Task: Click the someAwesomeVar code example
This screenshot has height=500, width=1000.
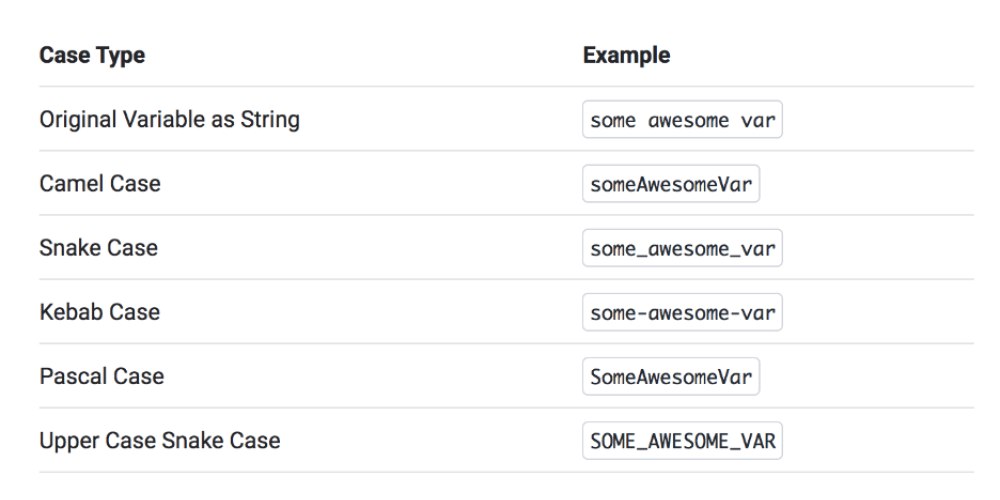Action: pyautogui.click(x=671, y=184)
